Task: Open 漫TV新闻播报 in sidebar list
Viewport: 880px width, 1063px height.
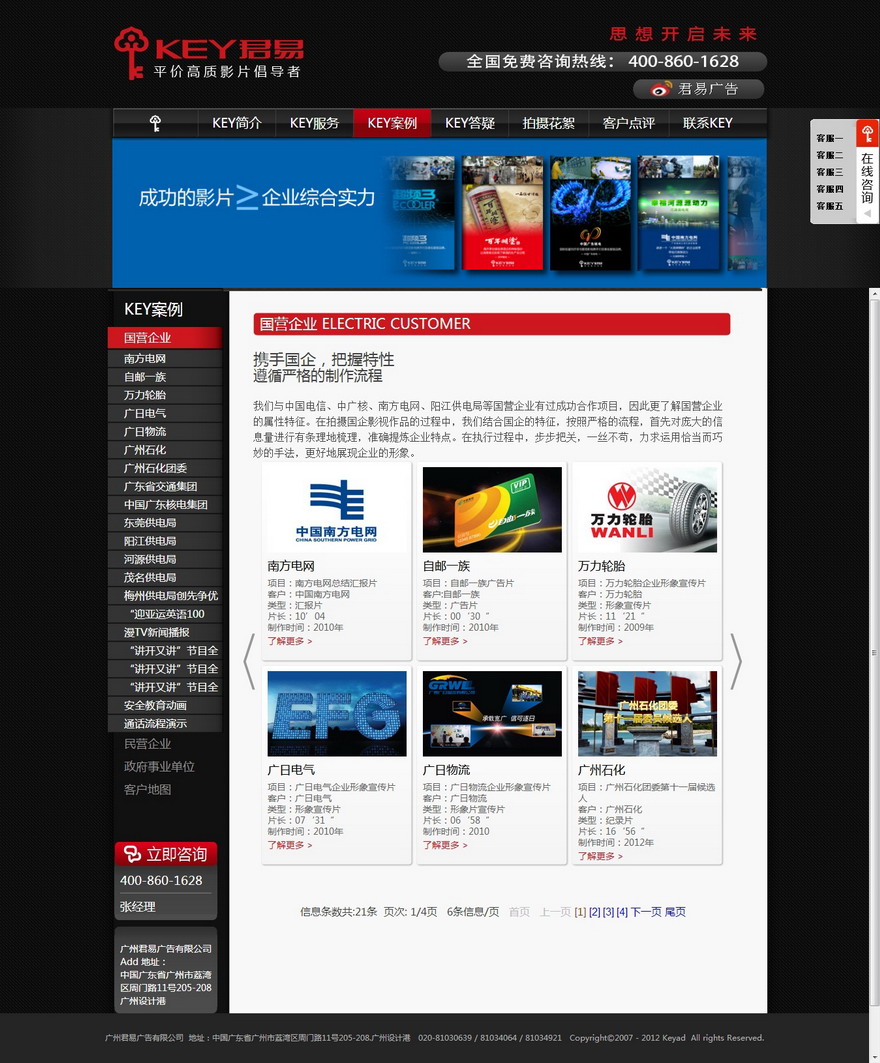Action: (x=165, y=633)
